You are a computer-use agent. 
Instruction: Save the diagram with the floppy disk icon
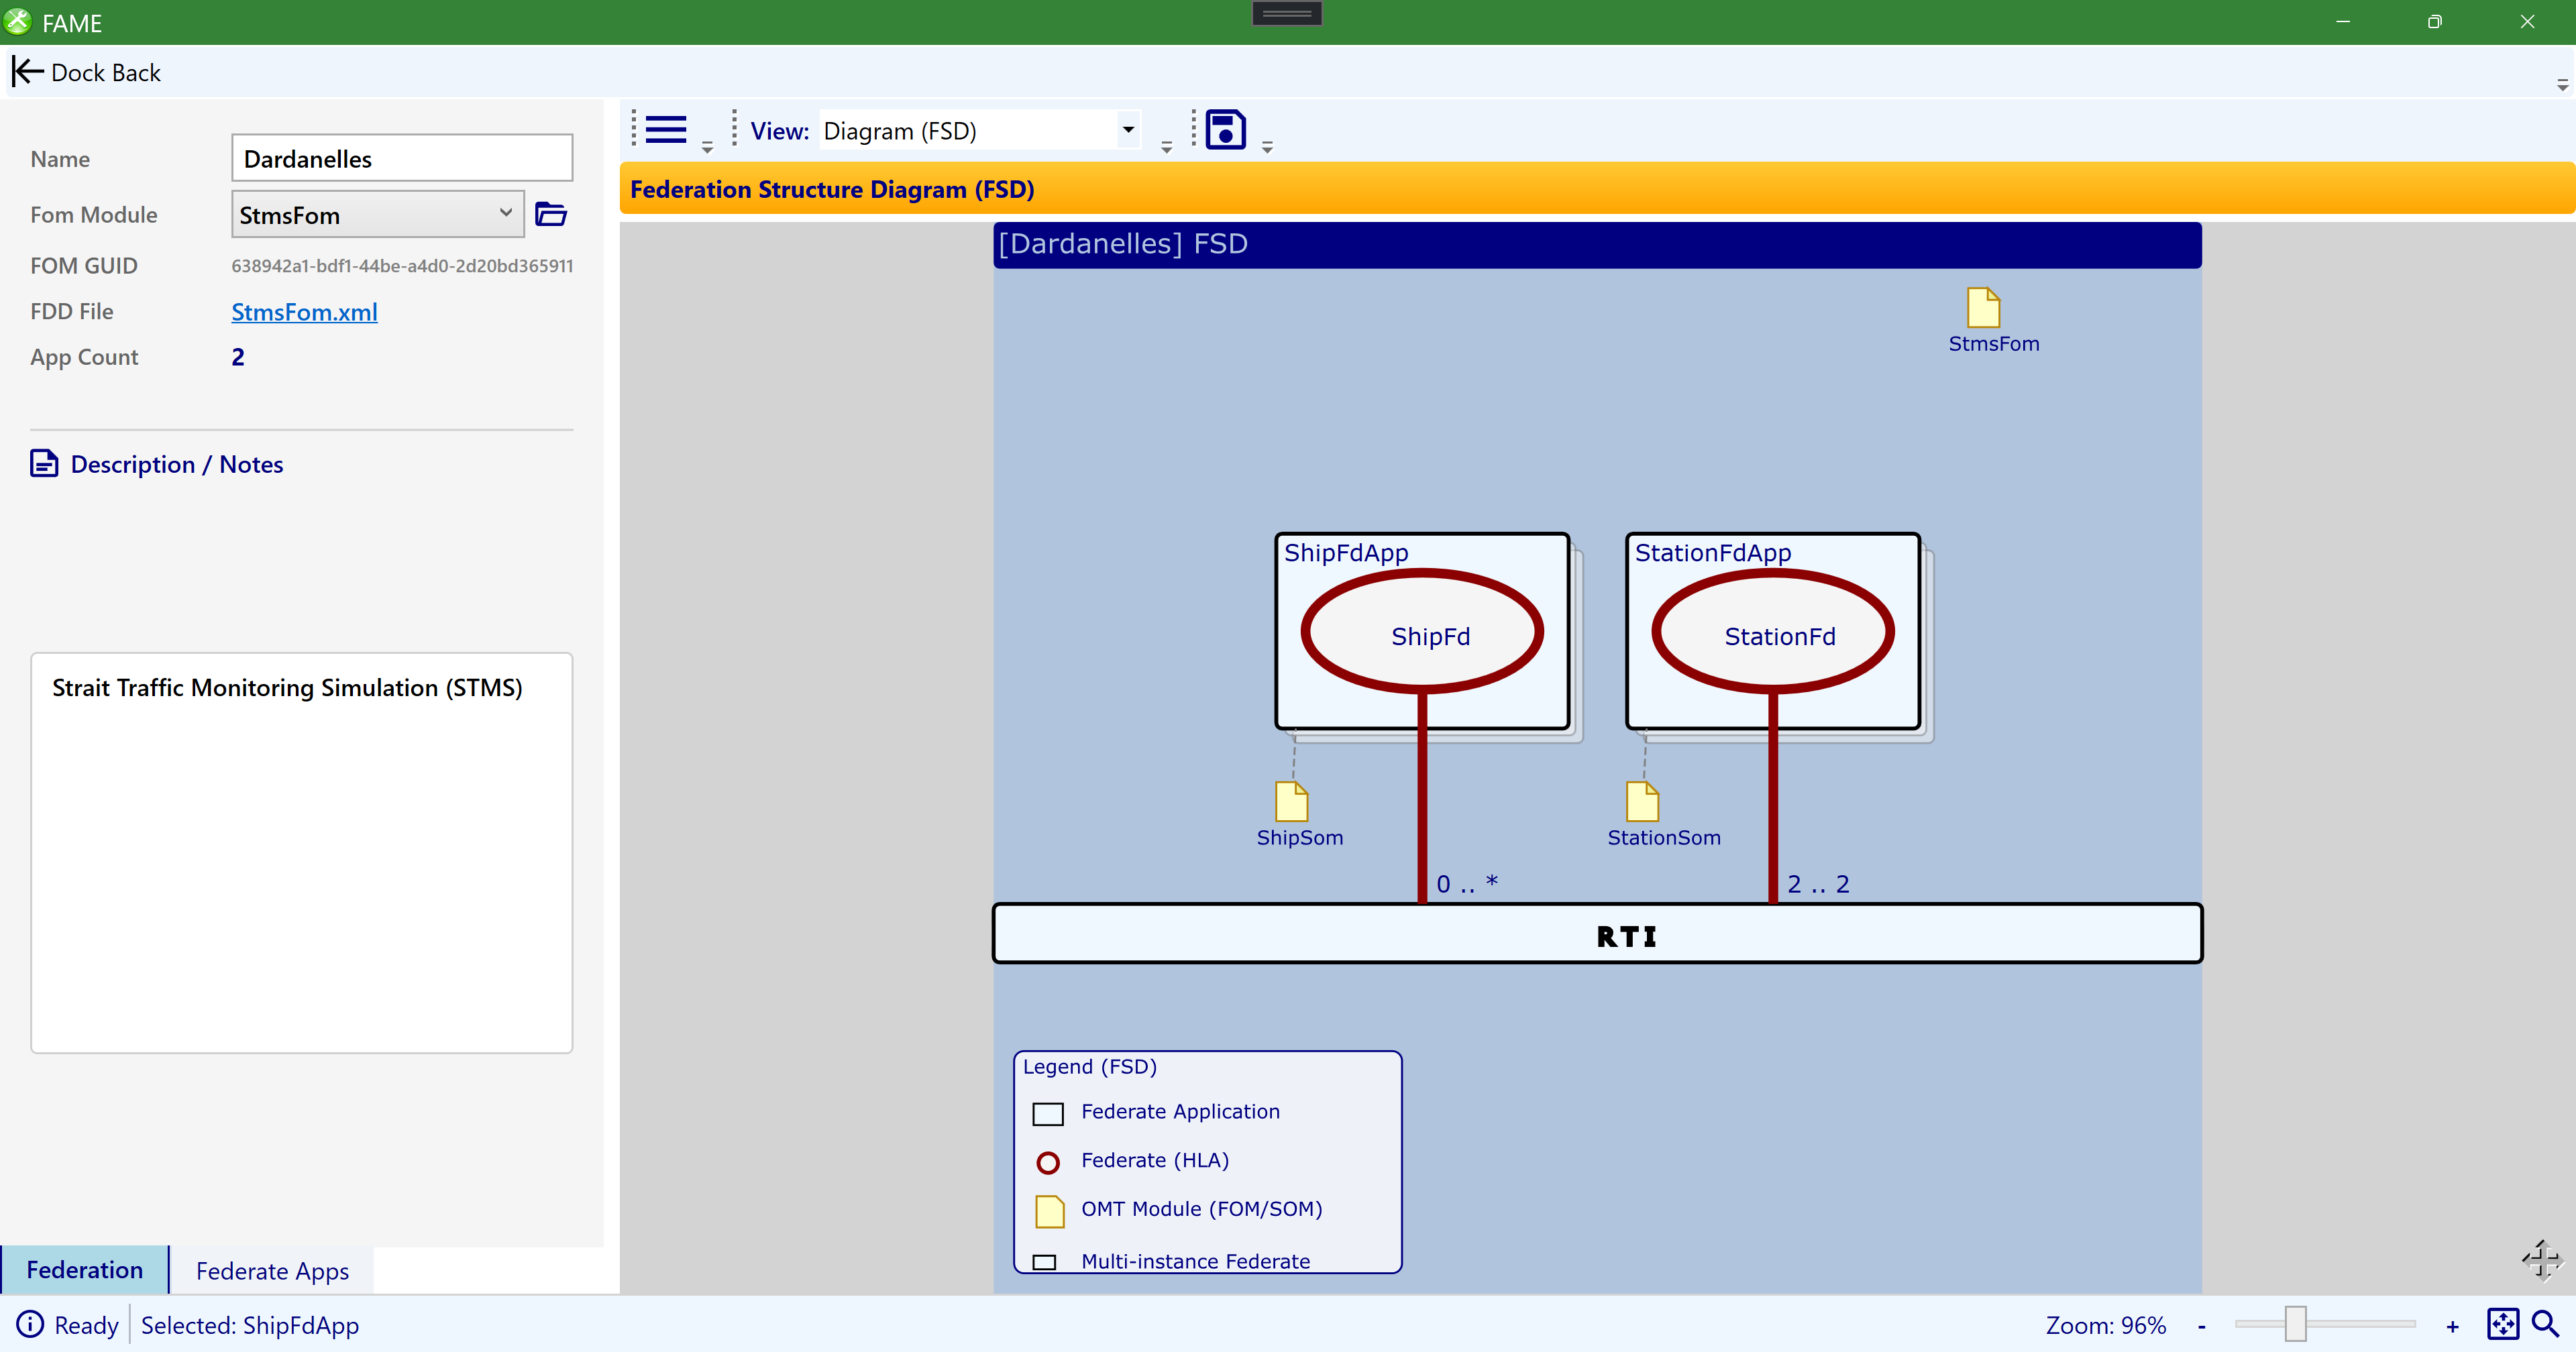tap(1225, 130)
